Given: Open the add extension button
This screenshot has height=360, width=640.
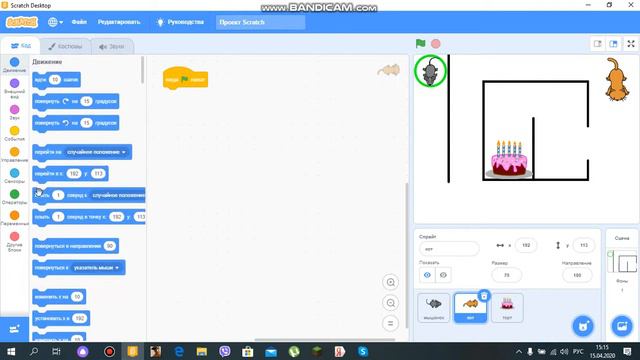Looking at the screenshot, I should click(14, 329).
